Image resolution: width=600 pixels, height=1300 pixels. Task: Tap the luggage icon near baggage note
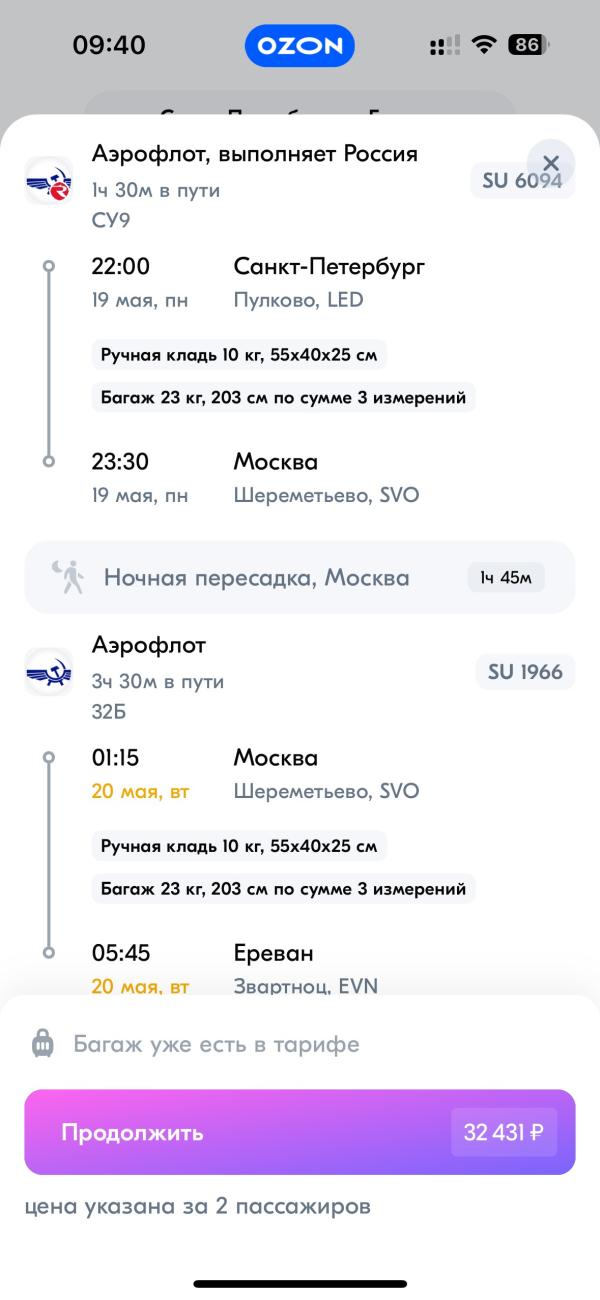pos(43,1045)
